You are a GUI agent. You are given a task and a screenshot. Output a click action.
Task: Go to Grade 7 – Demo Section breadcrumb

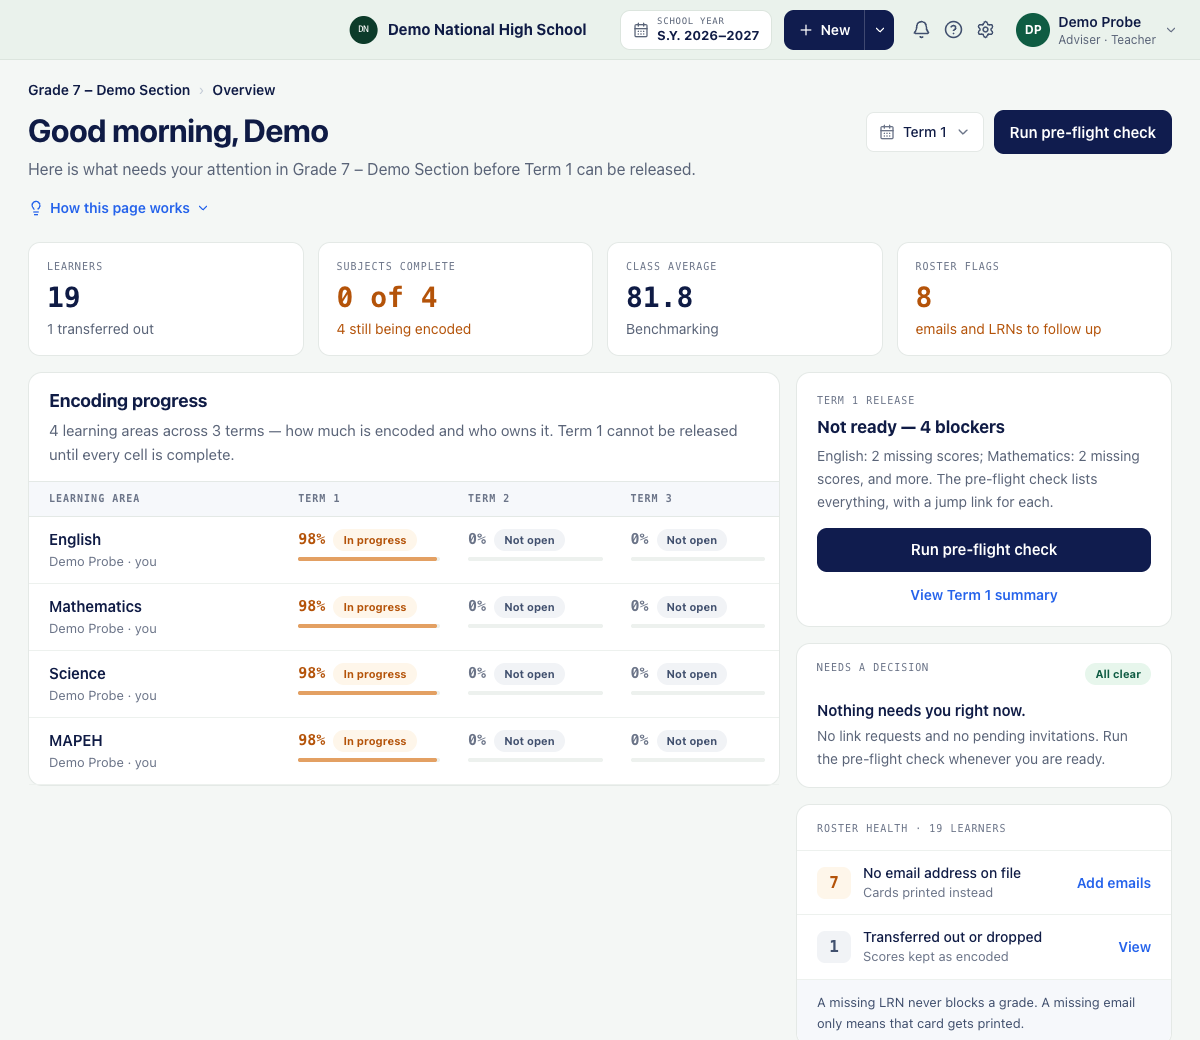pyautogui.click(x=109, y=90)
